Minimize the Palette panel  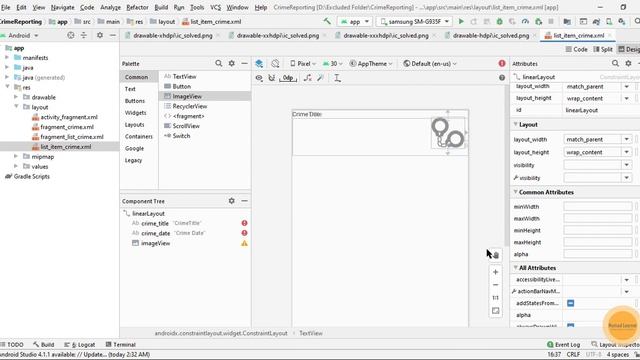coord(244,63)
